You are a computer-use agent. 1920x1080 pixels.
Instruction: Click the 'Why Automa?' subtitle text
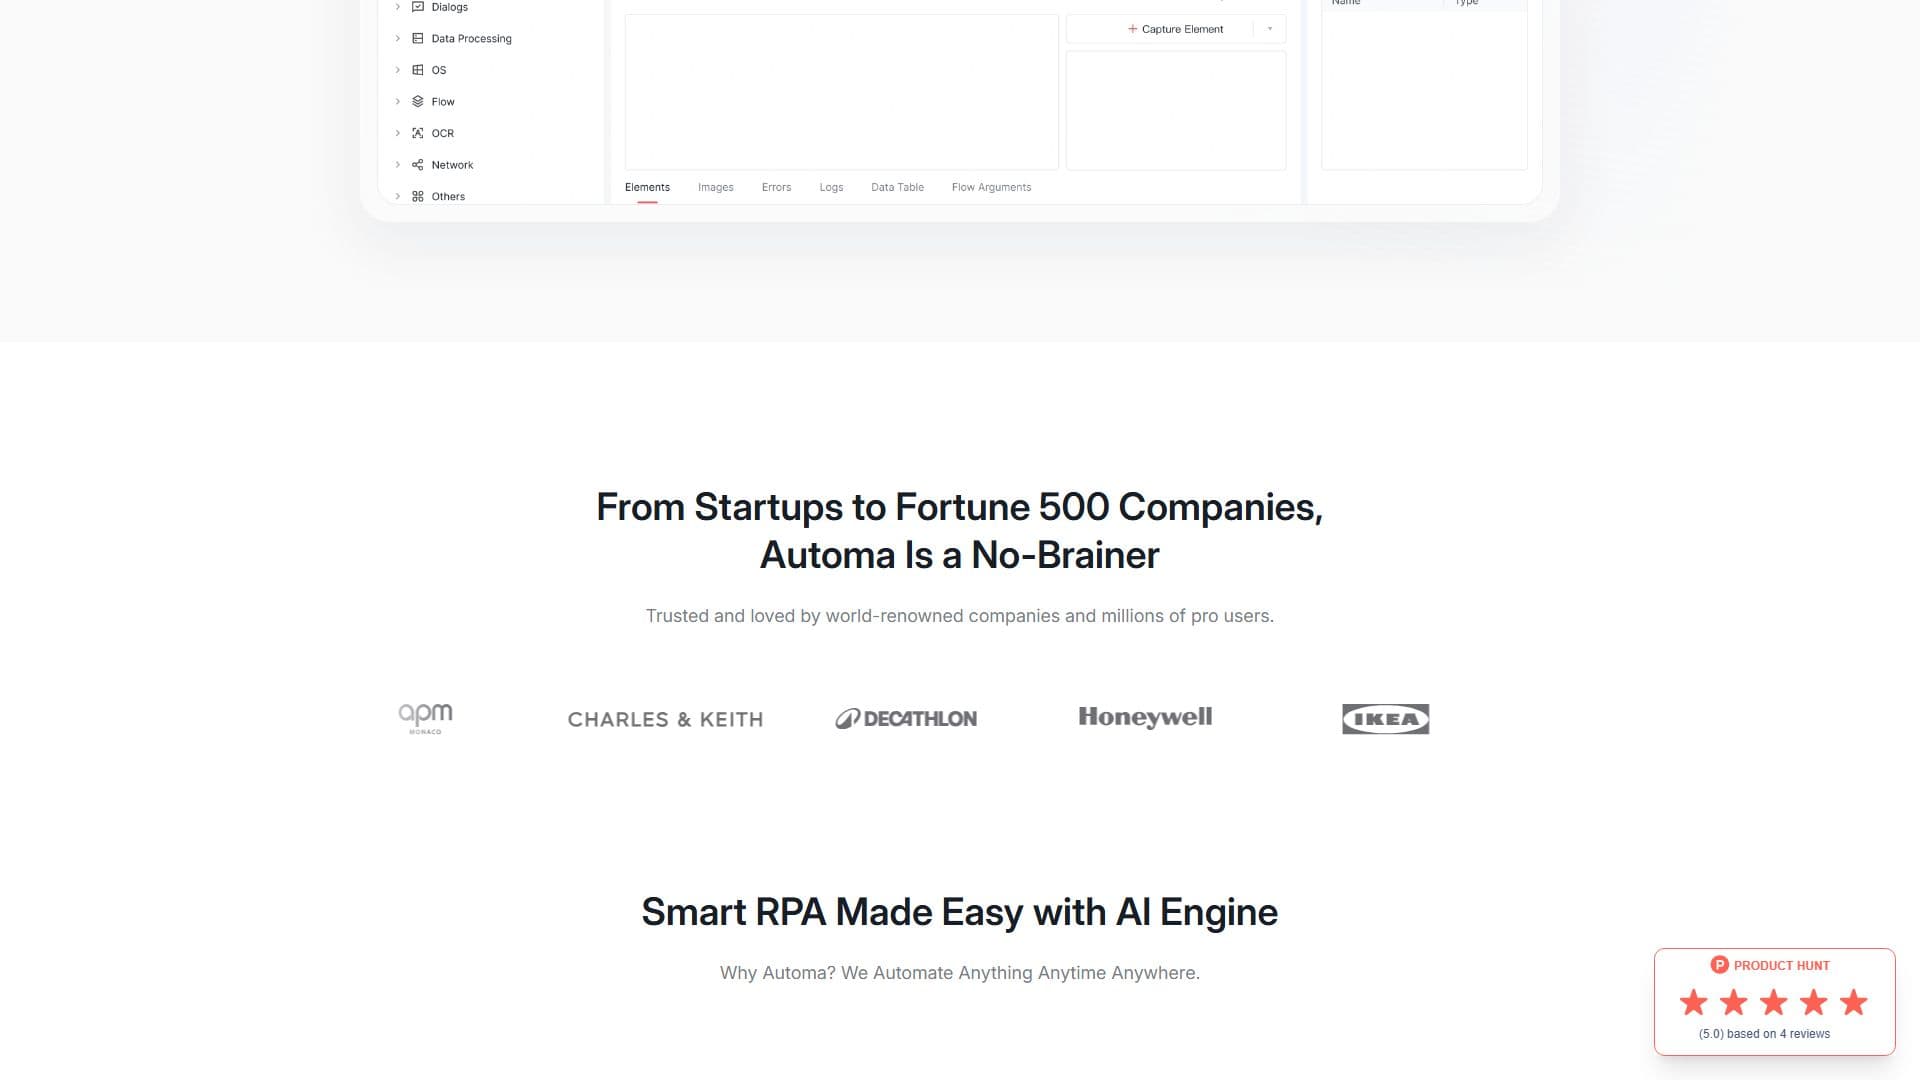[960, 973]
